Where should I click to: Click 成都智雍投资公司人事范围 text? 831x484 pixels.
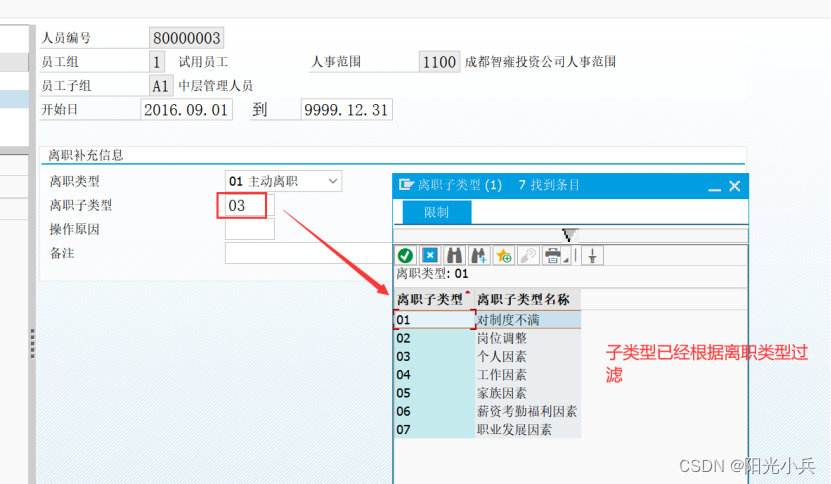pos(541,62)
